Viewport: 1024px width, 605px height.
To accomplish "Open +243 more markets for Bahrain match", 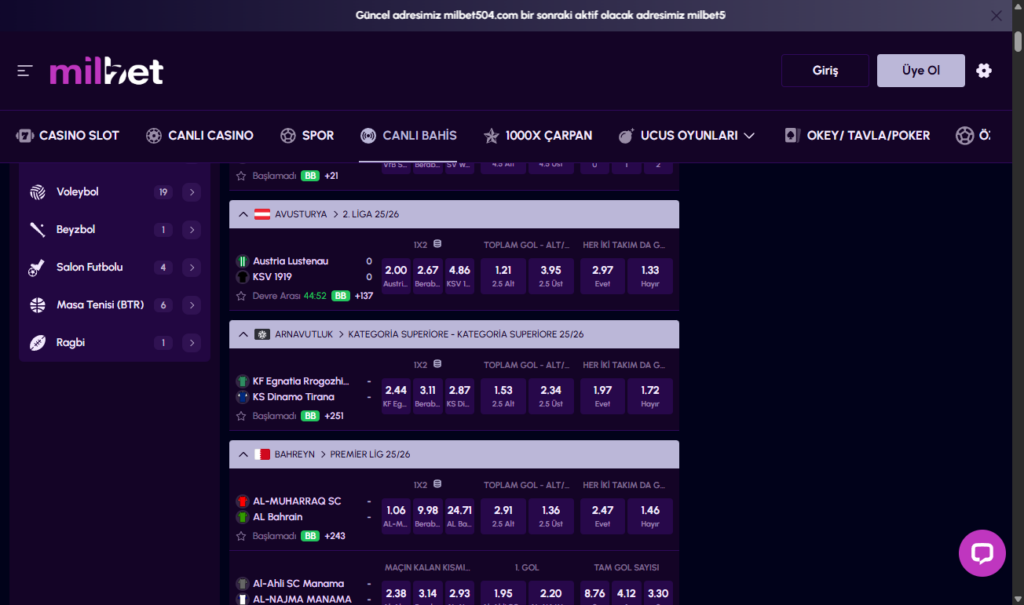I will (334, 536).
